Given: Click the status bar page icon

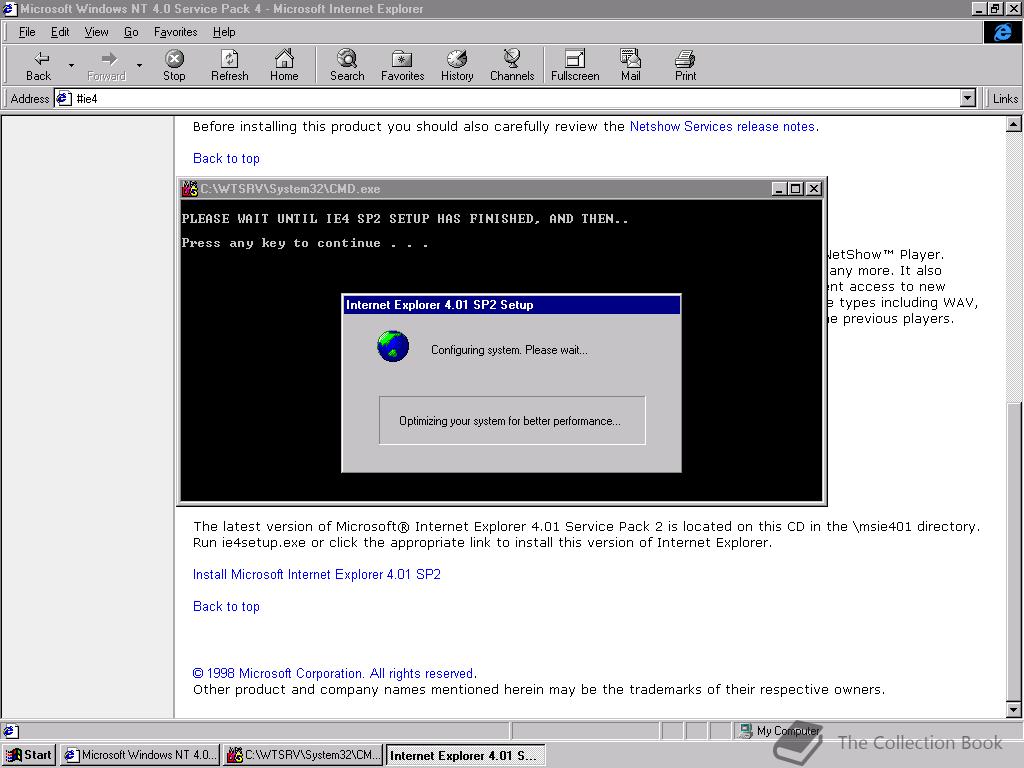Looking at the screenshot, I should click(x=11, y=731).
